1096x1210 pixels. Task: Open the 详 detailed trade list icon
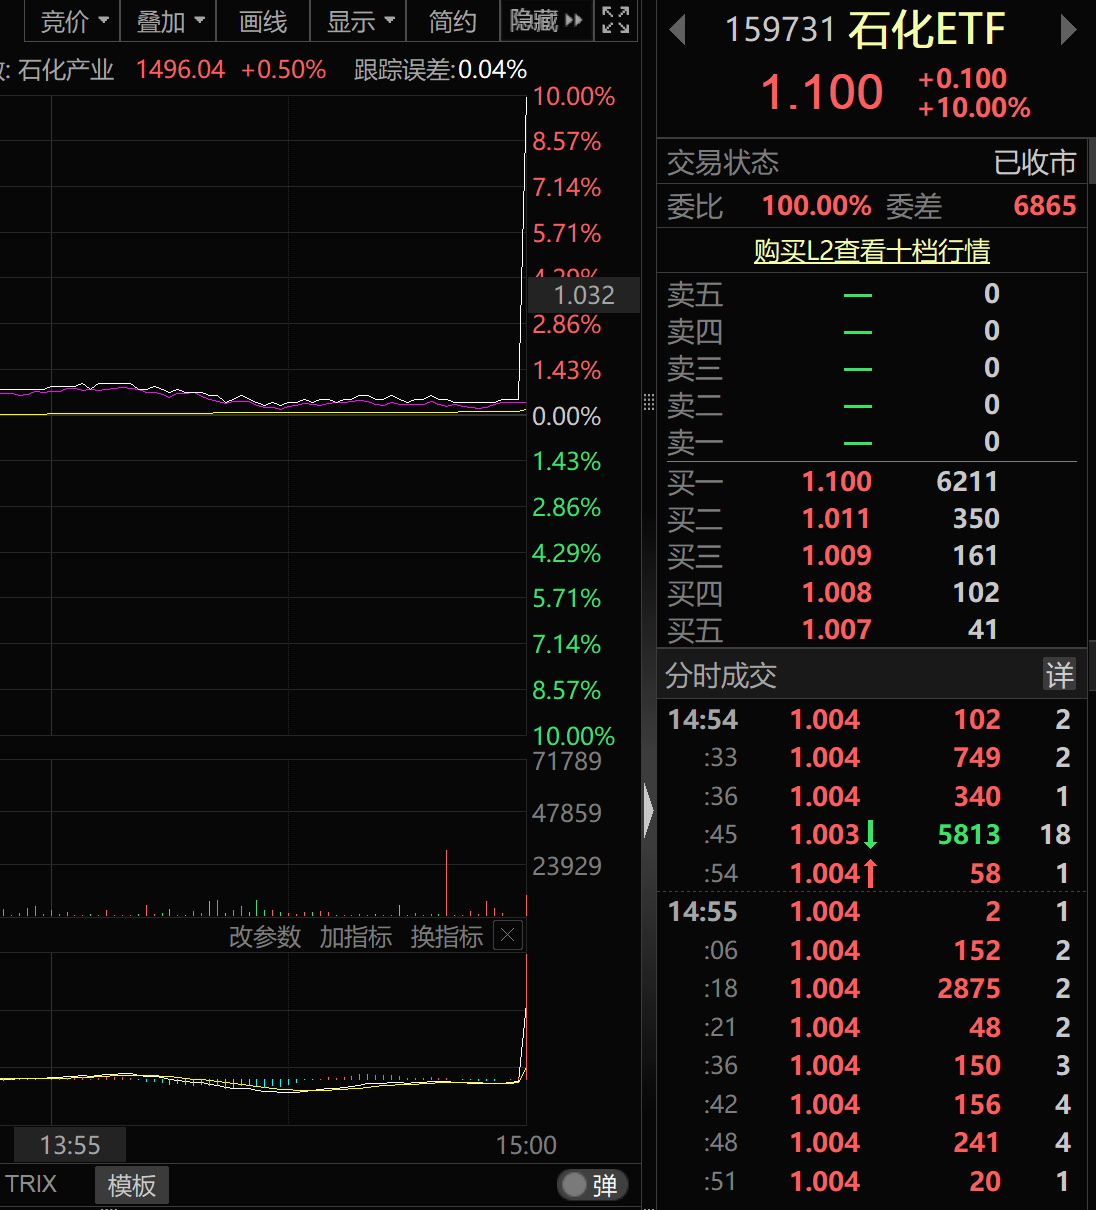[1059, 675]
